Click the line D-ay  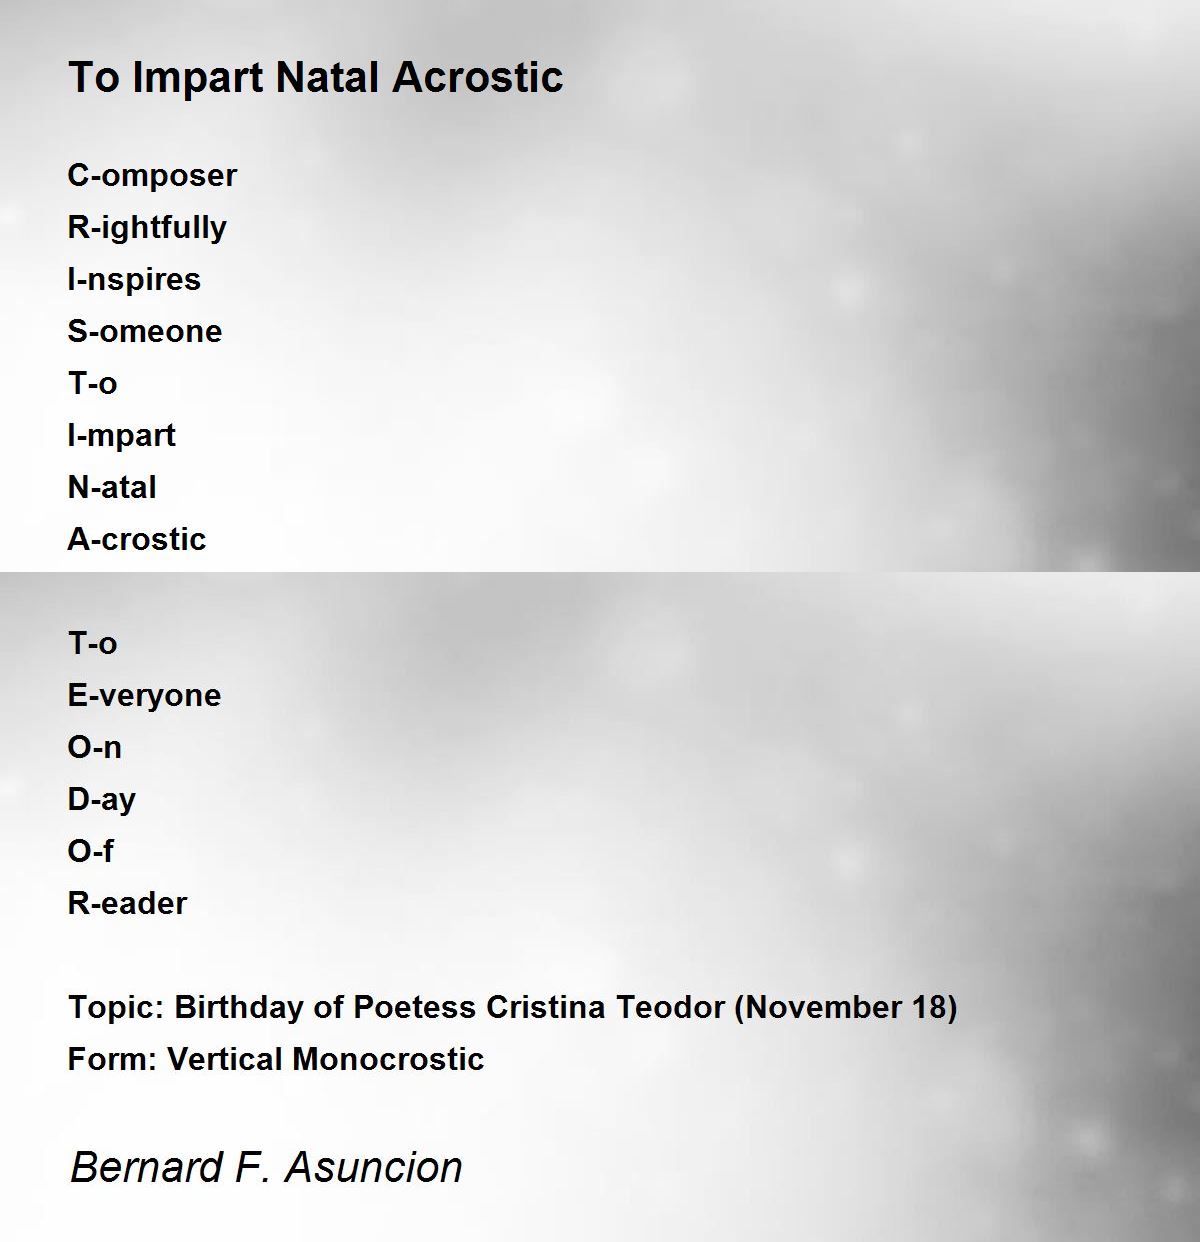(x=102, y=800)
